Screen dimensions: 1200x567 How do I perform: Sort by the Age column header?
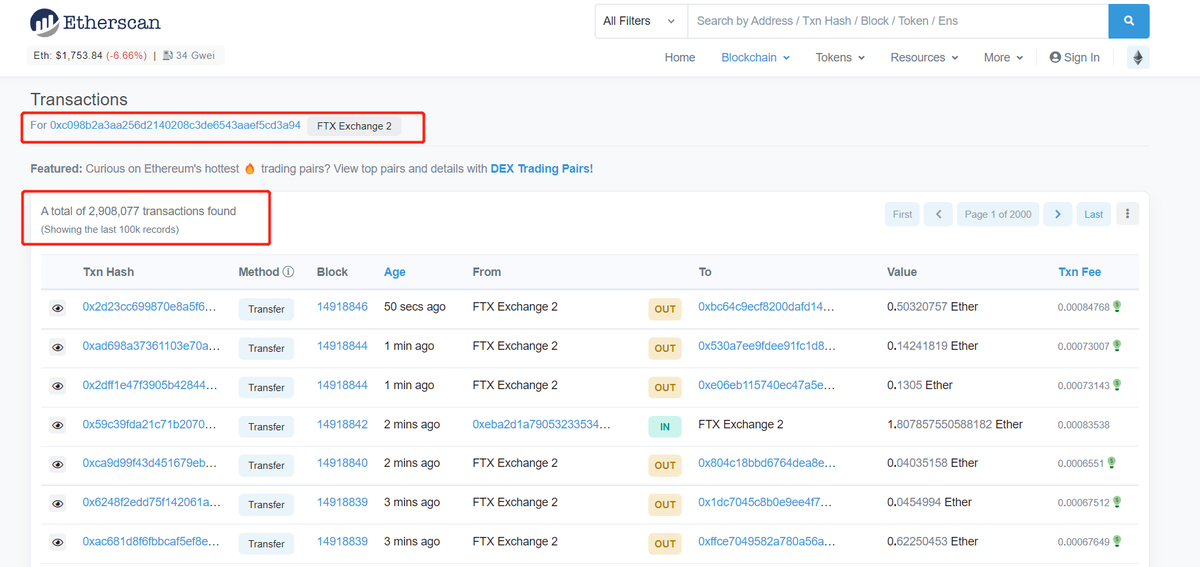395,272
